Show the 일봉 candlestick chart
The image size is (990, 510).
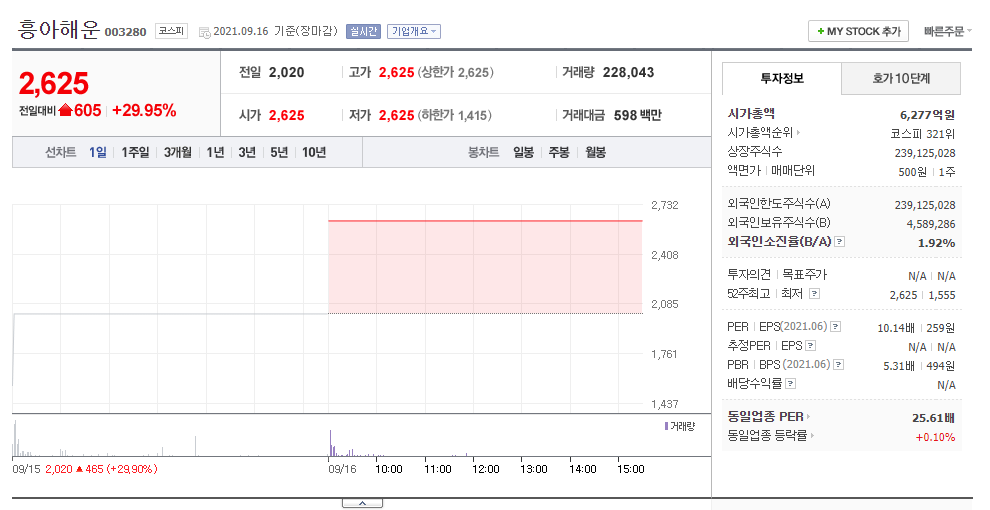[523, 152]
